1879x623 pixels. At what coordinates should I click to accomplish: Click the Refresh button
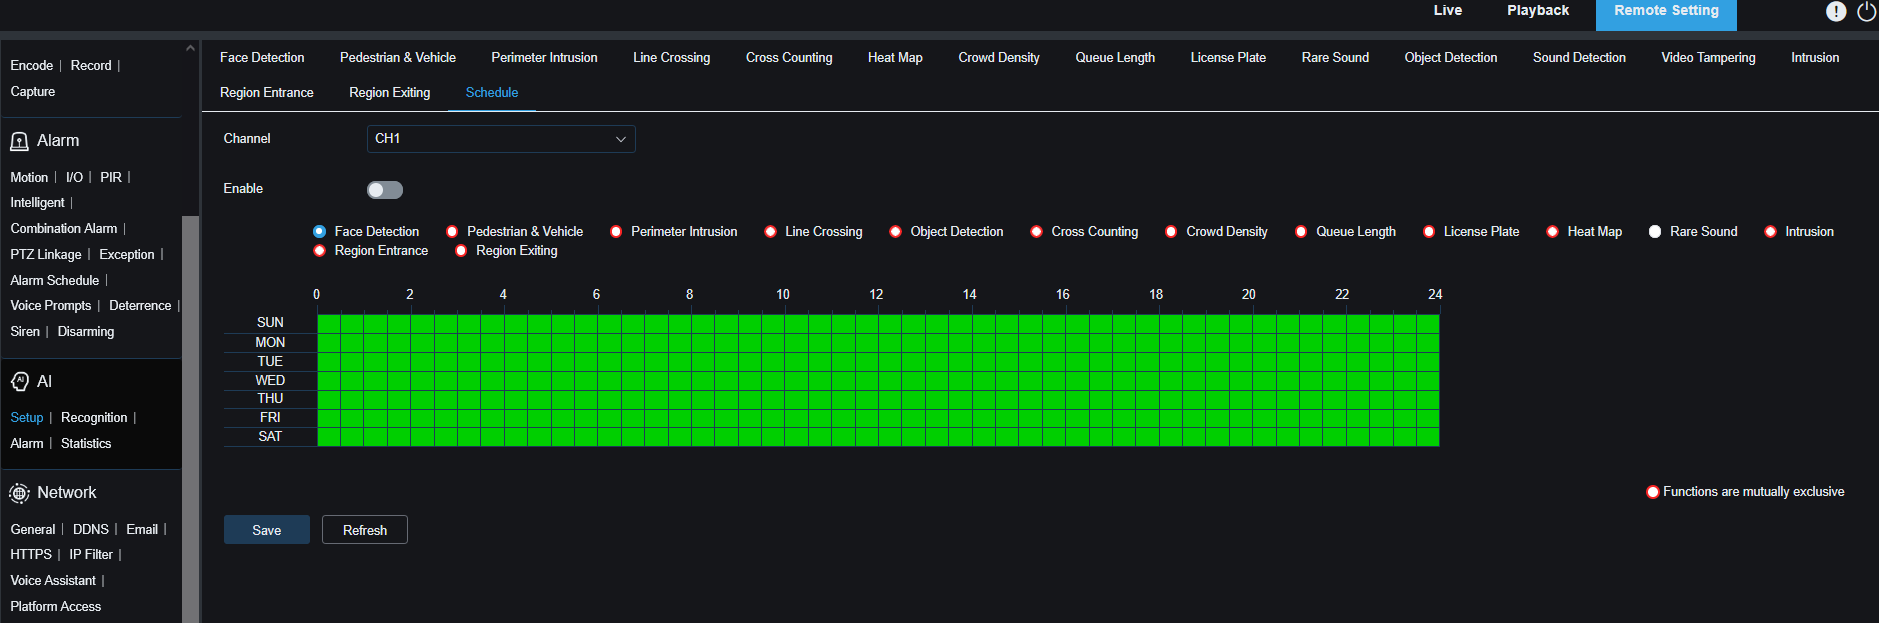point(365,530)
